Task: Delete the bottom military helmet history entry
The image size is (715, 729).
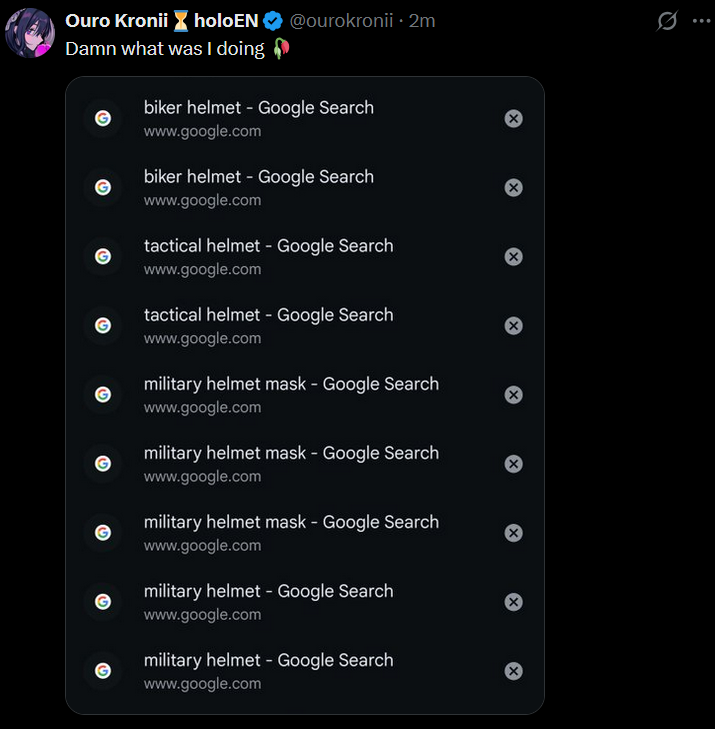Action: click(x=513, y=671)
